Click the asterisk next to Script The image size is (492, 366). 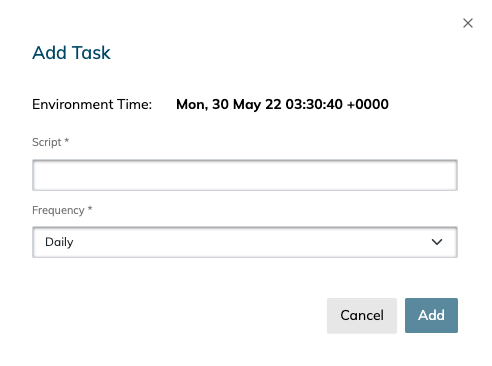67,140
